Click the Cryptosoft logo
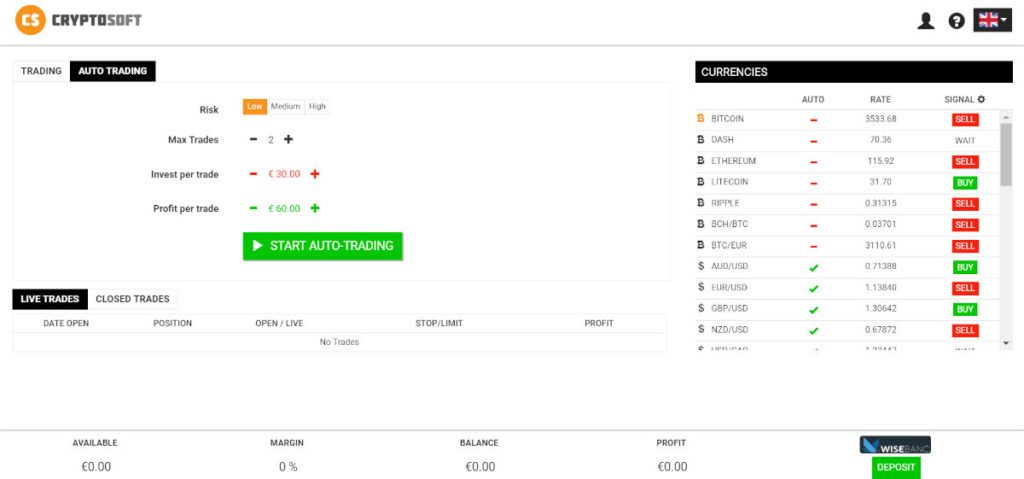 [x=80, y=19]
